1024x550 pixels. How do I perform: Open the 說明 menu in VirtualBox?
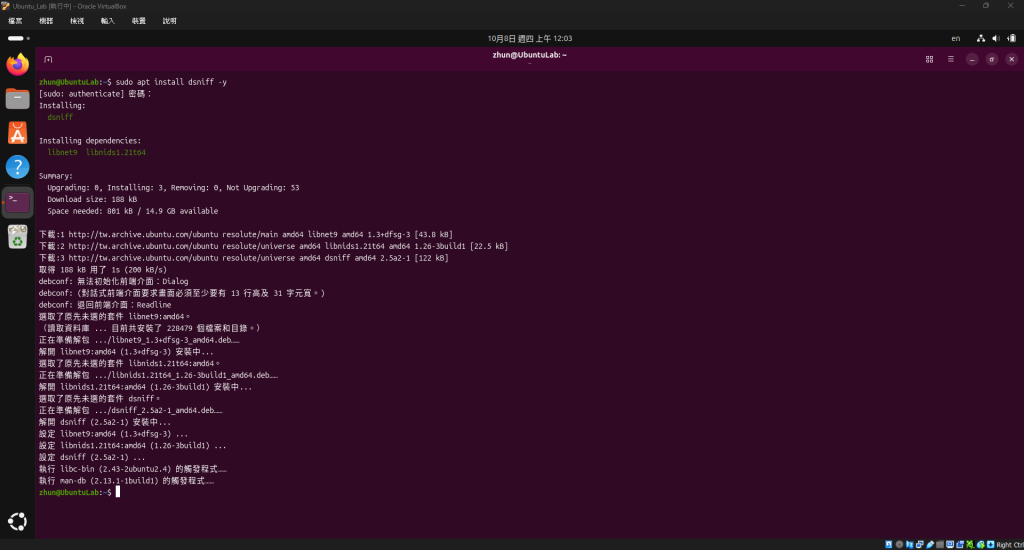coord(170,21)
